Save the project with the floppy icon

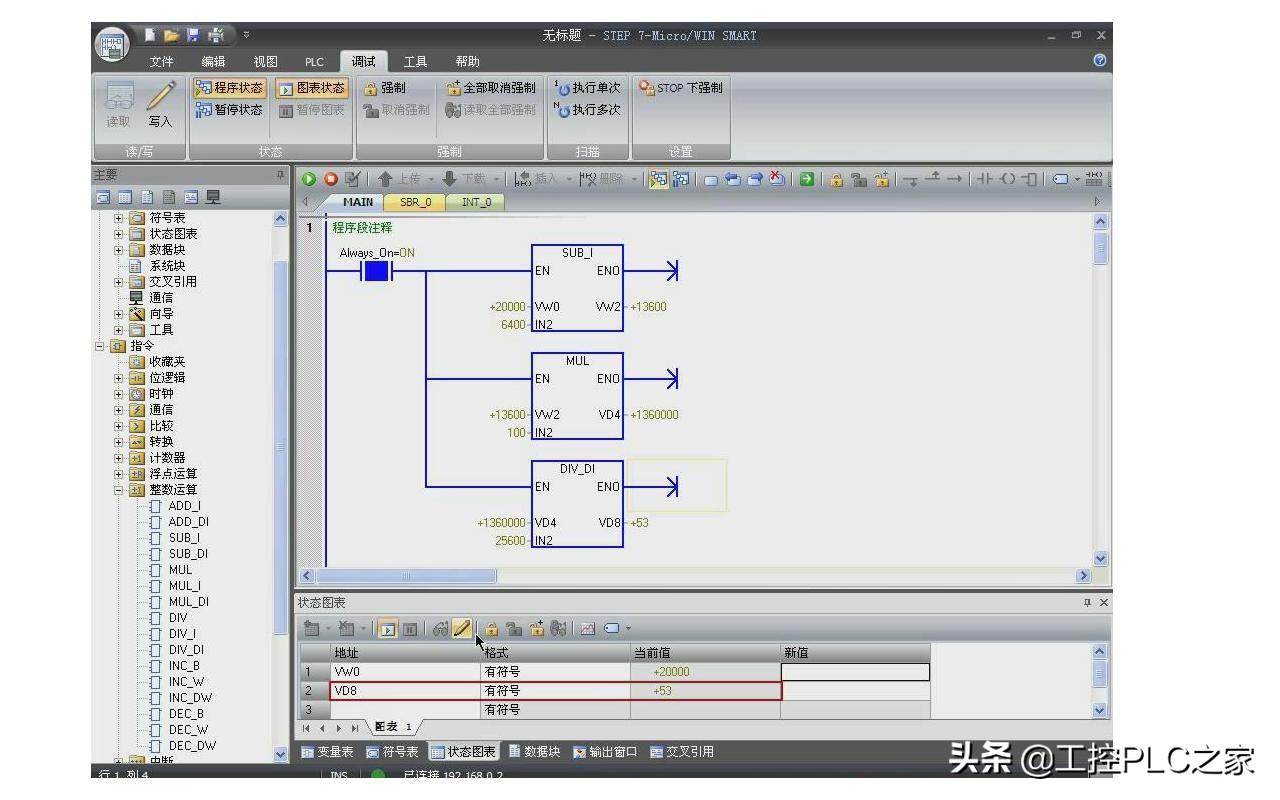(192, 36)
